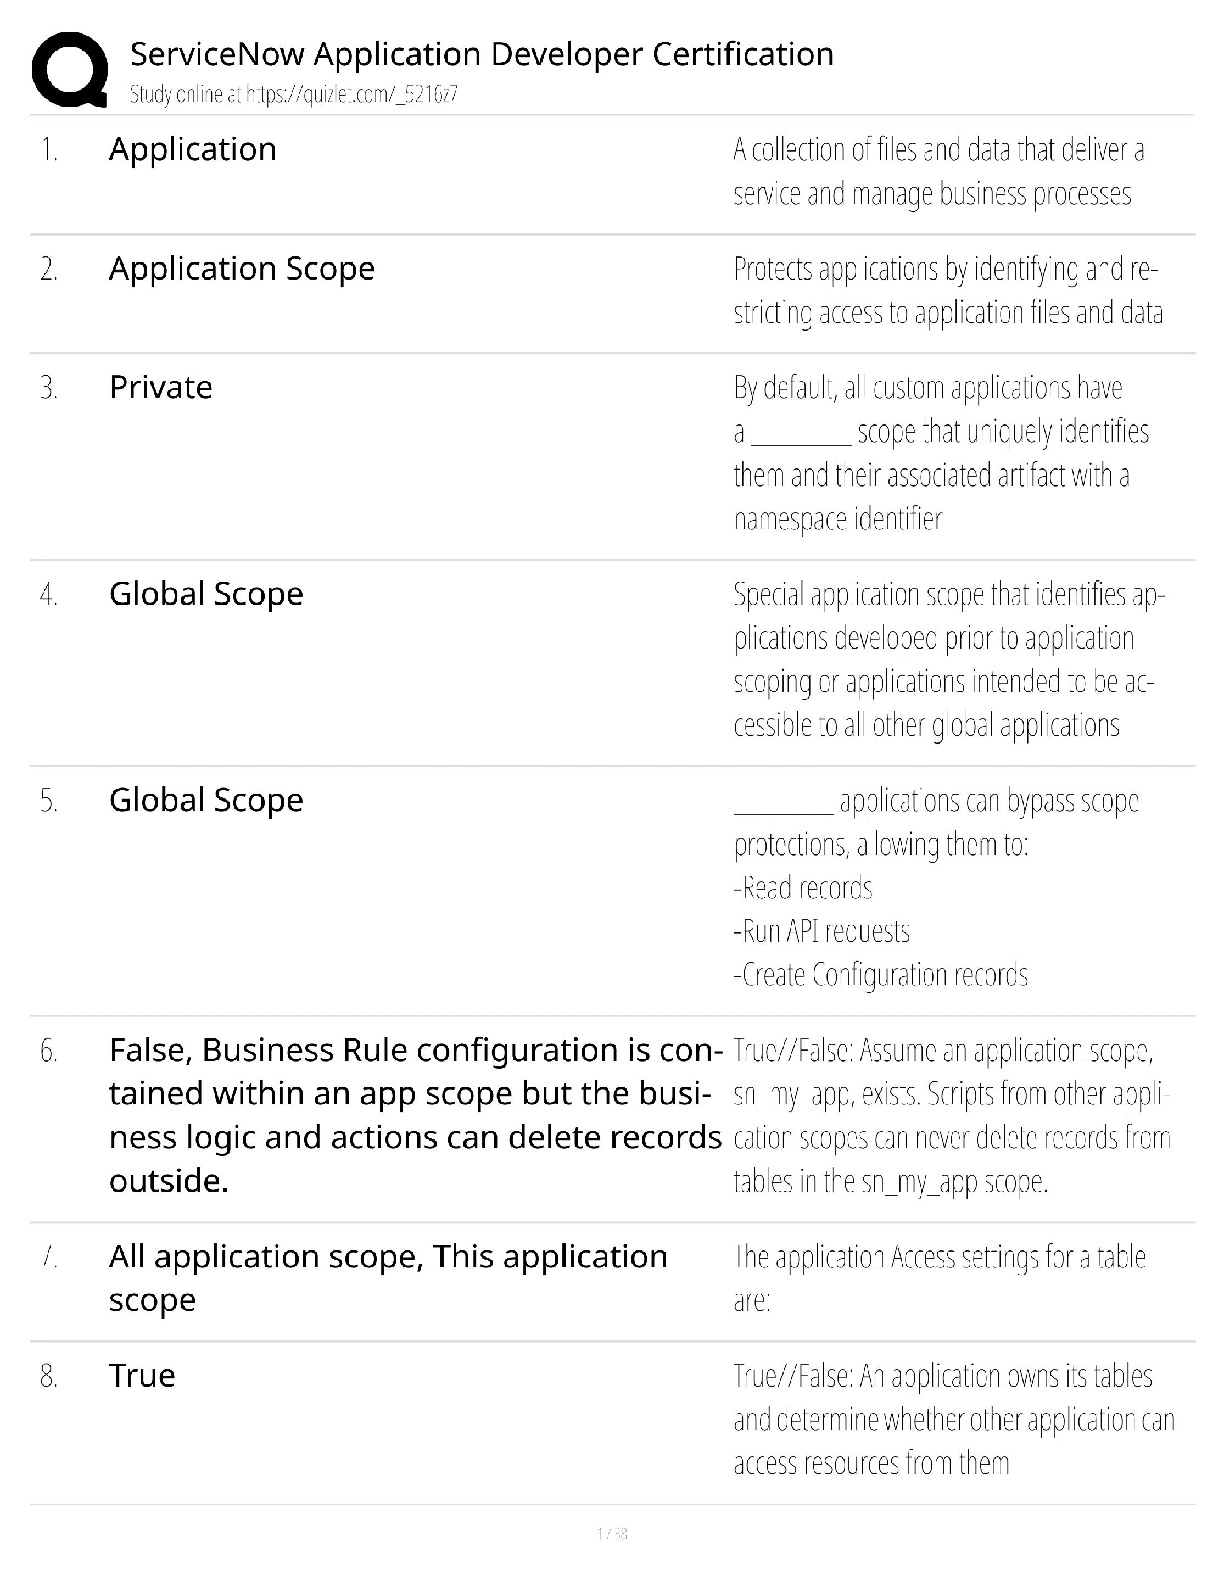Click the '-Run API requests' line
The image size is (1224, 1584).
pyautogui.click(x=822, y=931)
